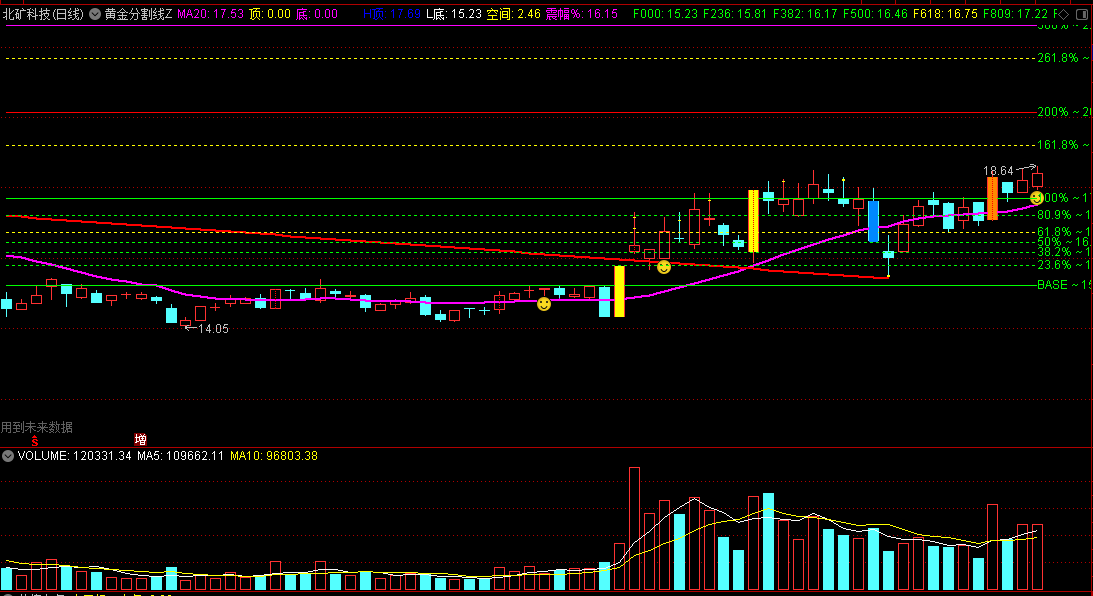Screen dimensions: 1093x596
Task: Click the red 增 marker icon
Action: tap(140, 439)
